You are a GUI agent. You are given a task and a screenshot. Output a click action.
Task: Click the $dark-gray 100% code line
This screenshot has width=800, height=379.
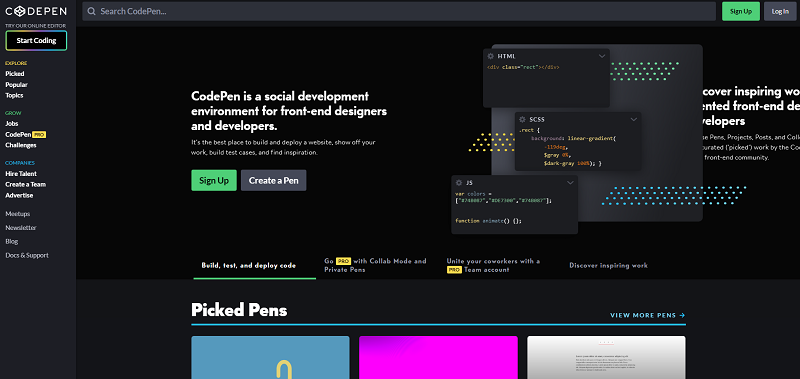[x=573, y=164]
